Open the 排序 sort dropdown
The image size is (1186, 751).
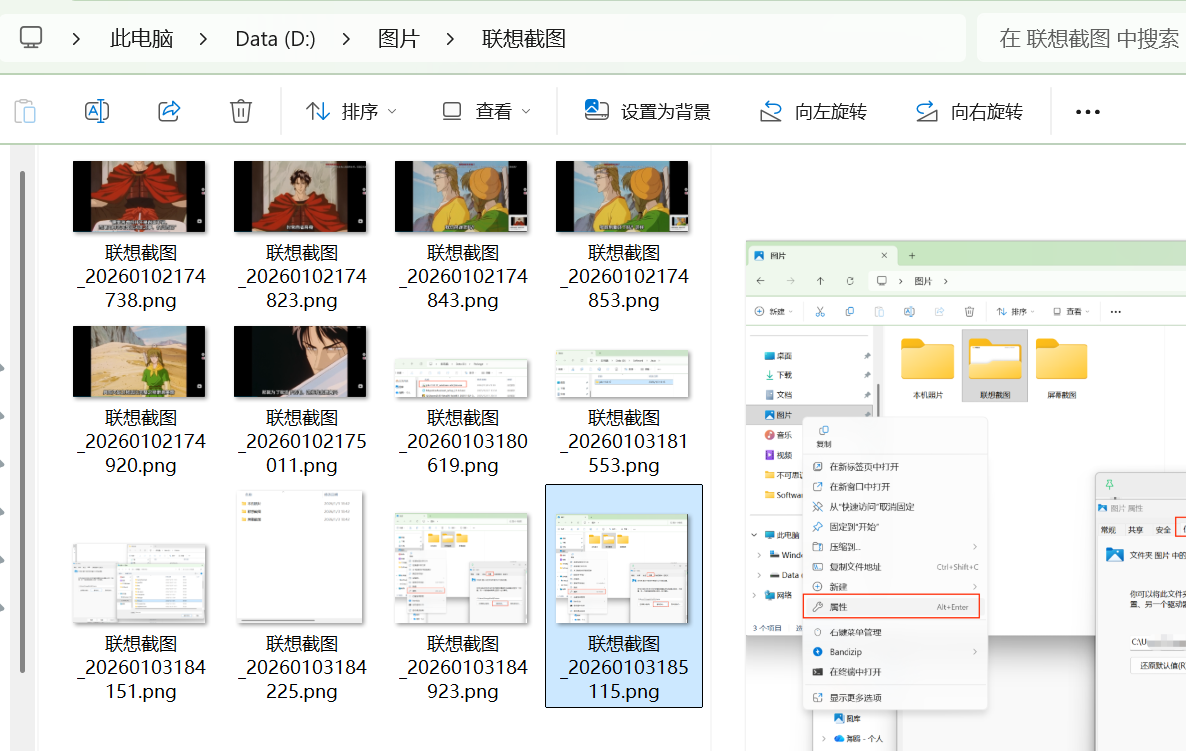pyautogui.click(x=351, y=112)
